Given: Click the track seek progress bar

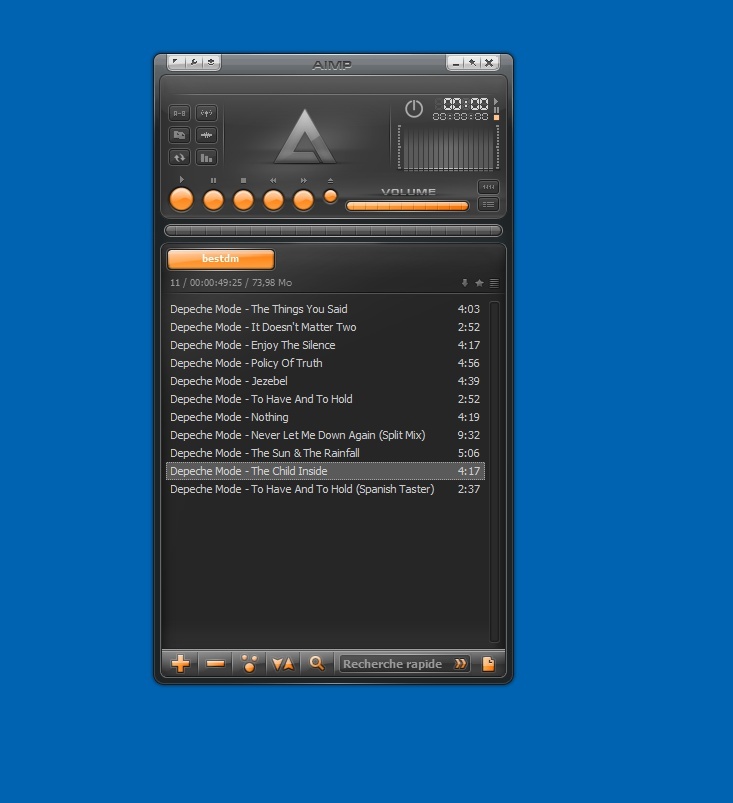Looking at the screenshot, I should coord(333,230).
